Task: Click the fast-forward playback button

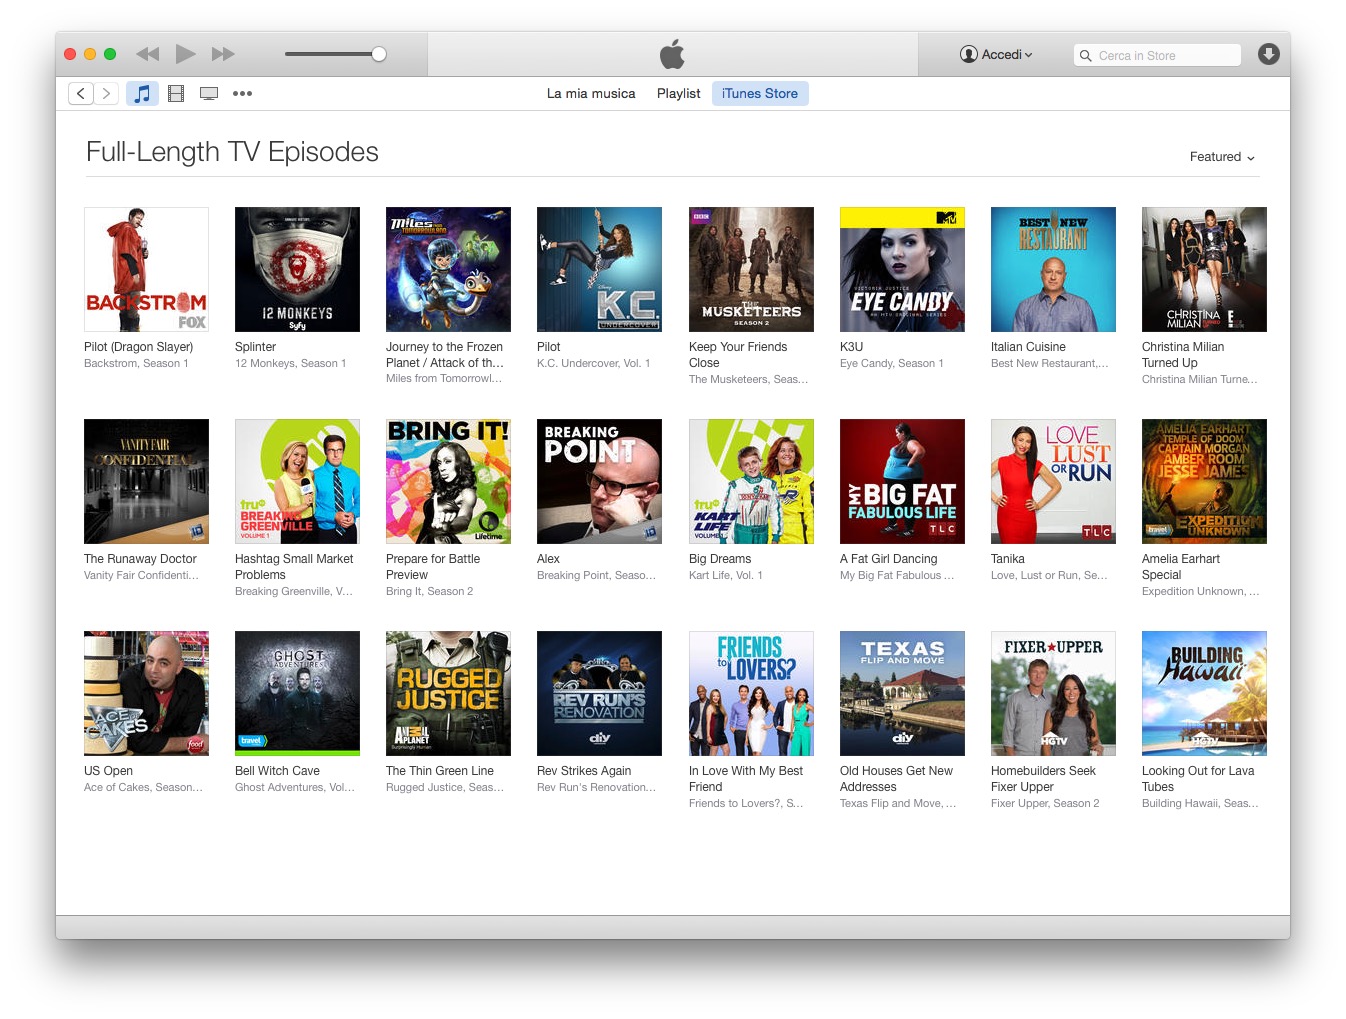Action: click(223, 54)
